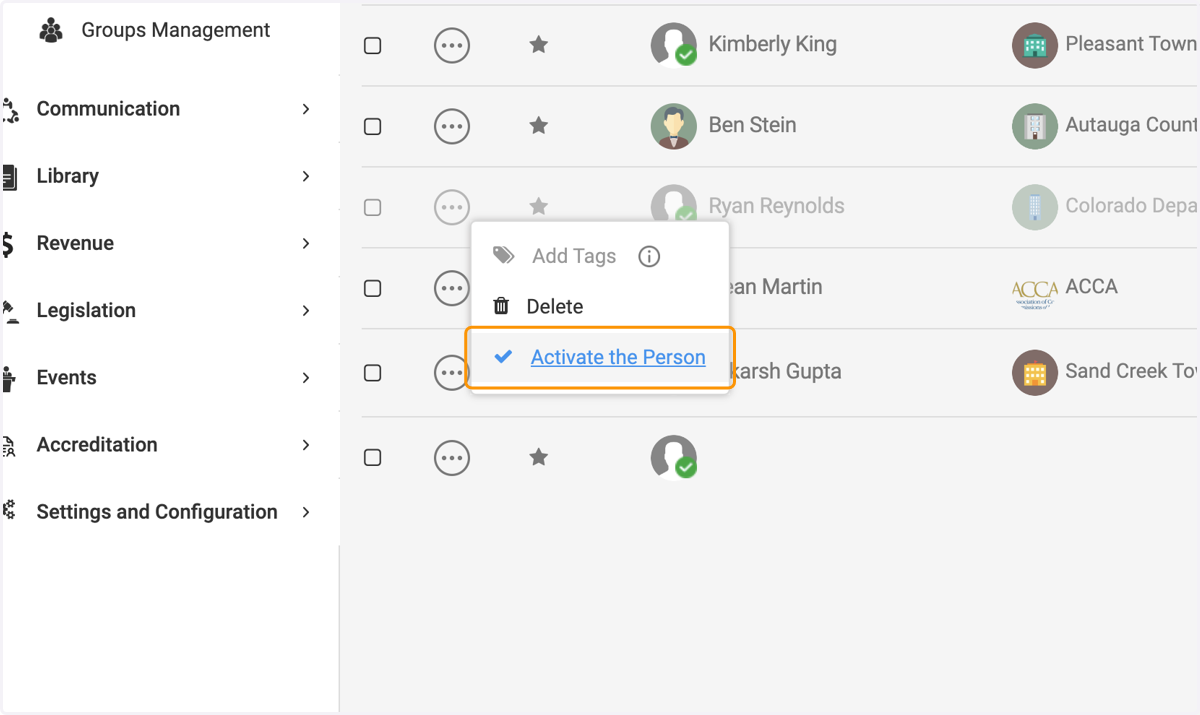This screenshot has height=715, width=1200.
Task: Open the ACCA organization name
Action: pos(1091,287)
